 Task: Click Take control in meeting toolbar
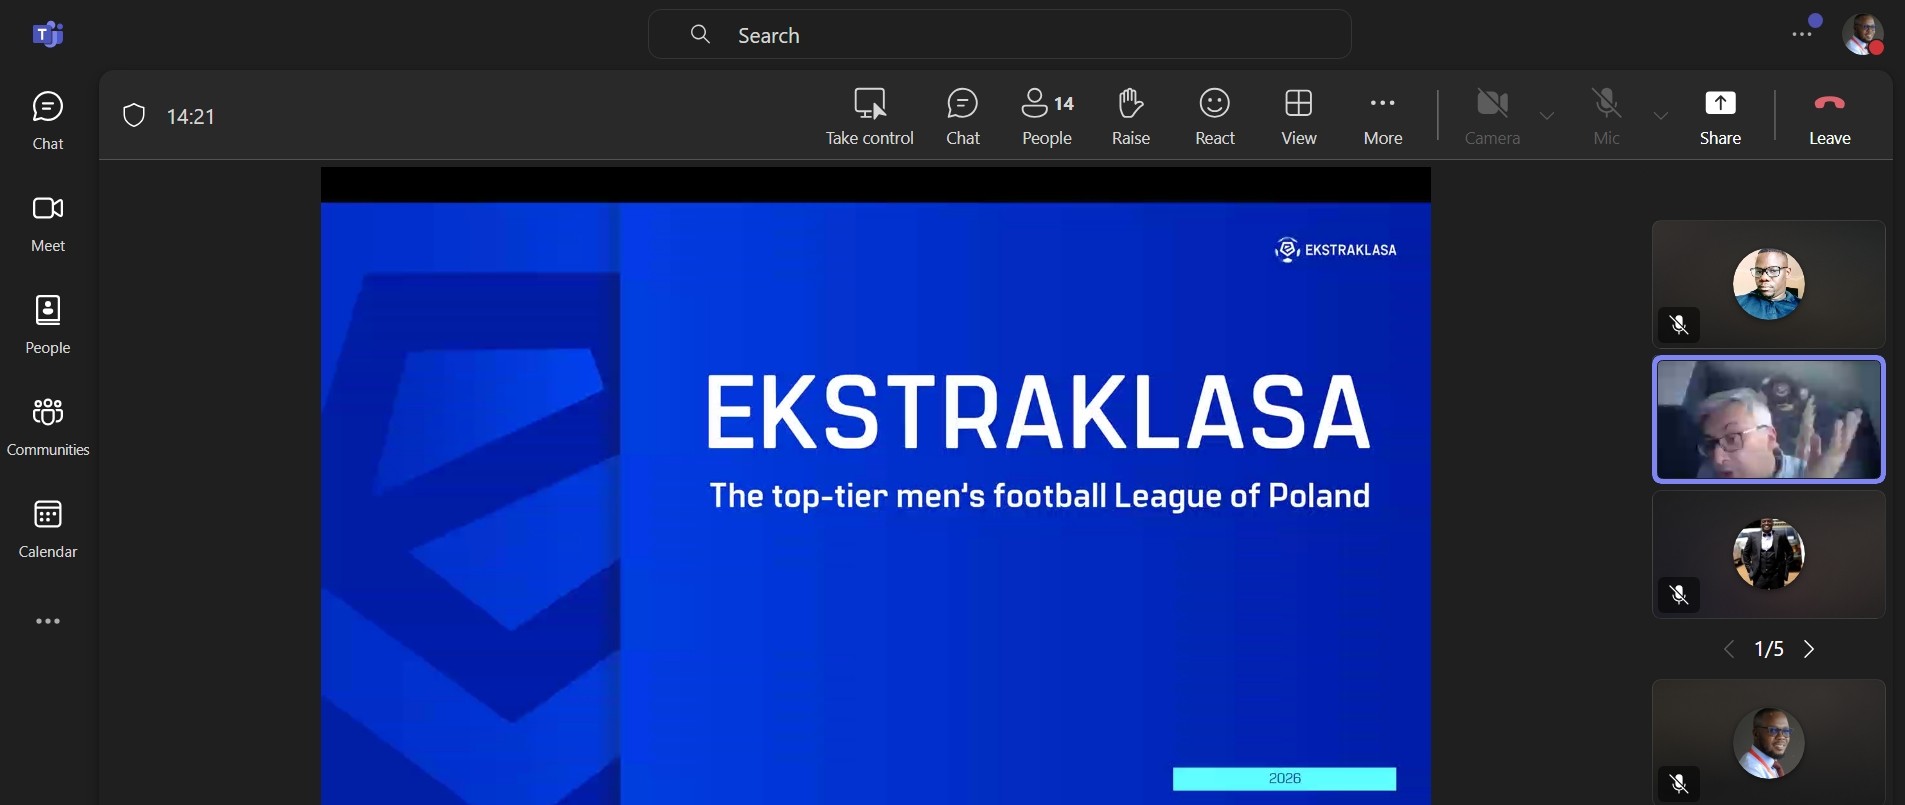pos(869,116)
